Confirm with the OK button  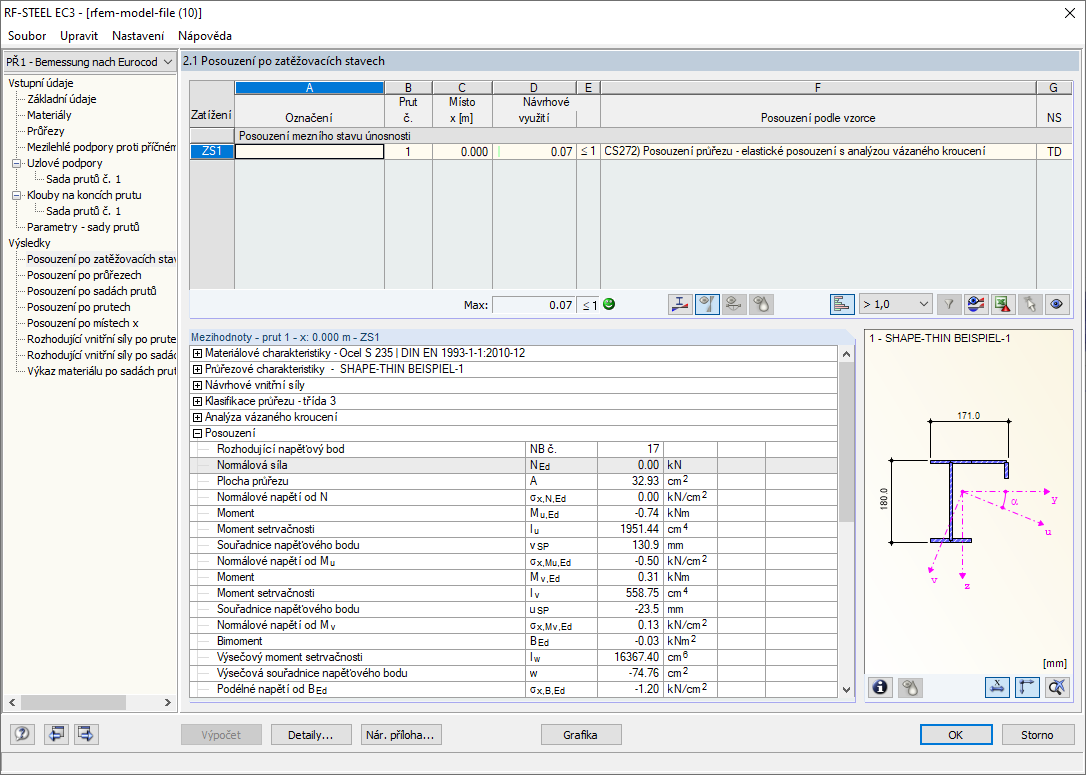click(956, 735)
